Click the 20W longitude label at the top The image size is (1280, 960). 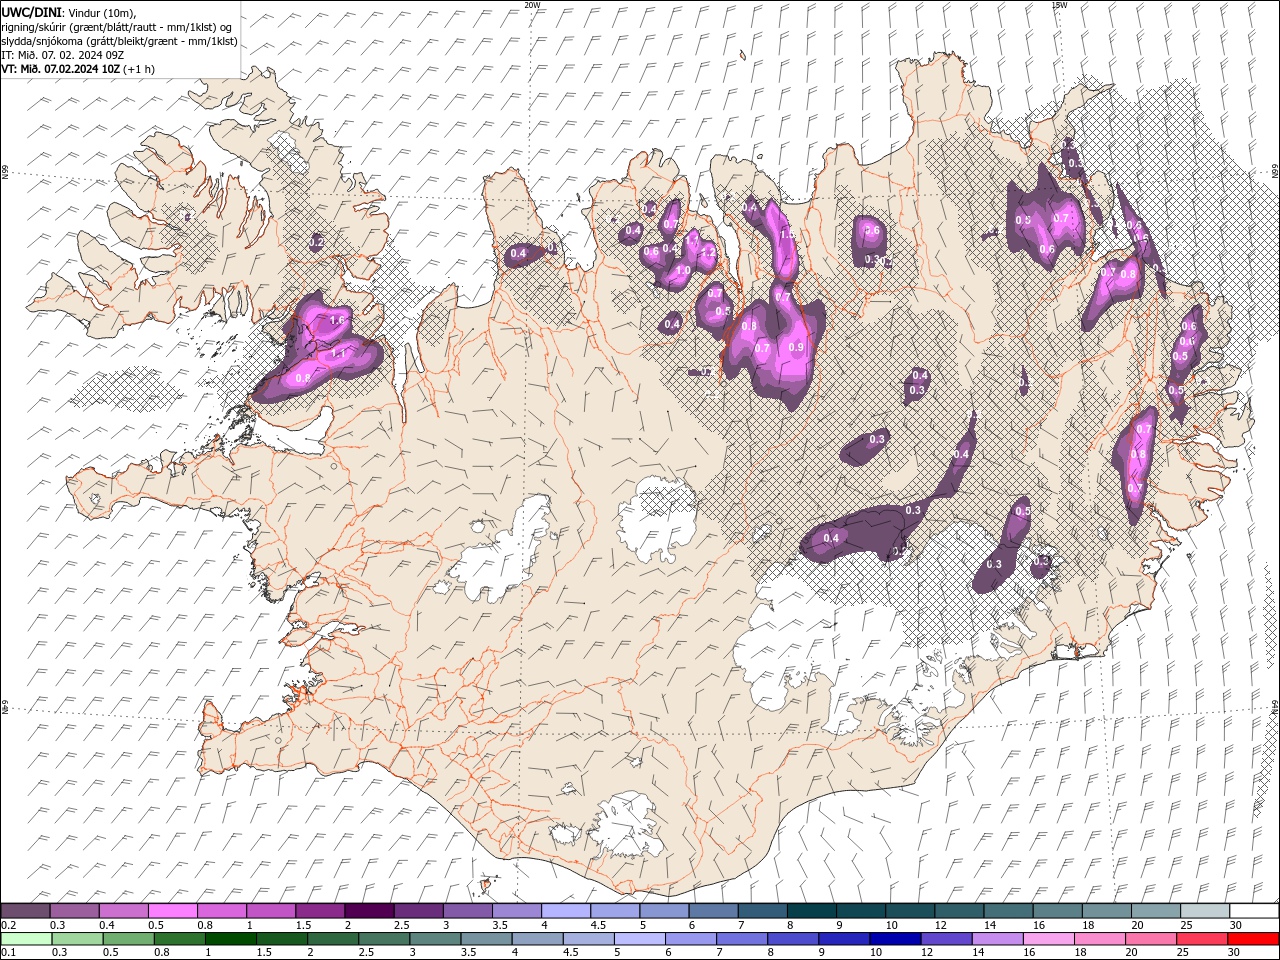[532, 5]
